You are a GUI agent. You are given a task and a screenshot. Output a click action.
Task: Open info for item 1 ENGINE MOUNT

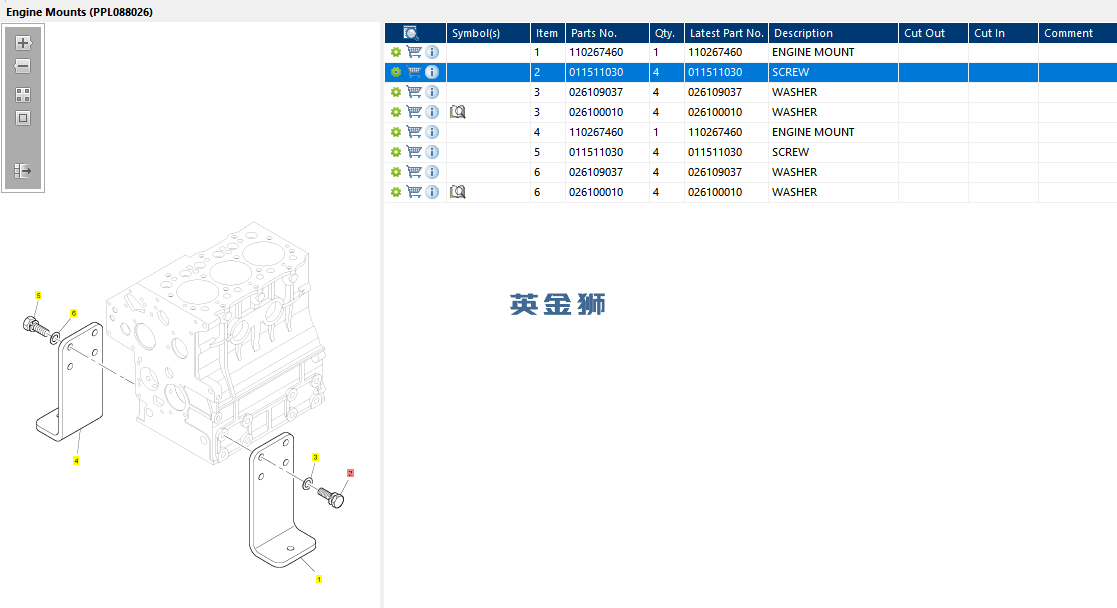(432, 52)
